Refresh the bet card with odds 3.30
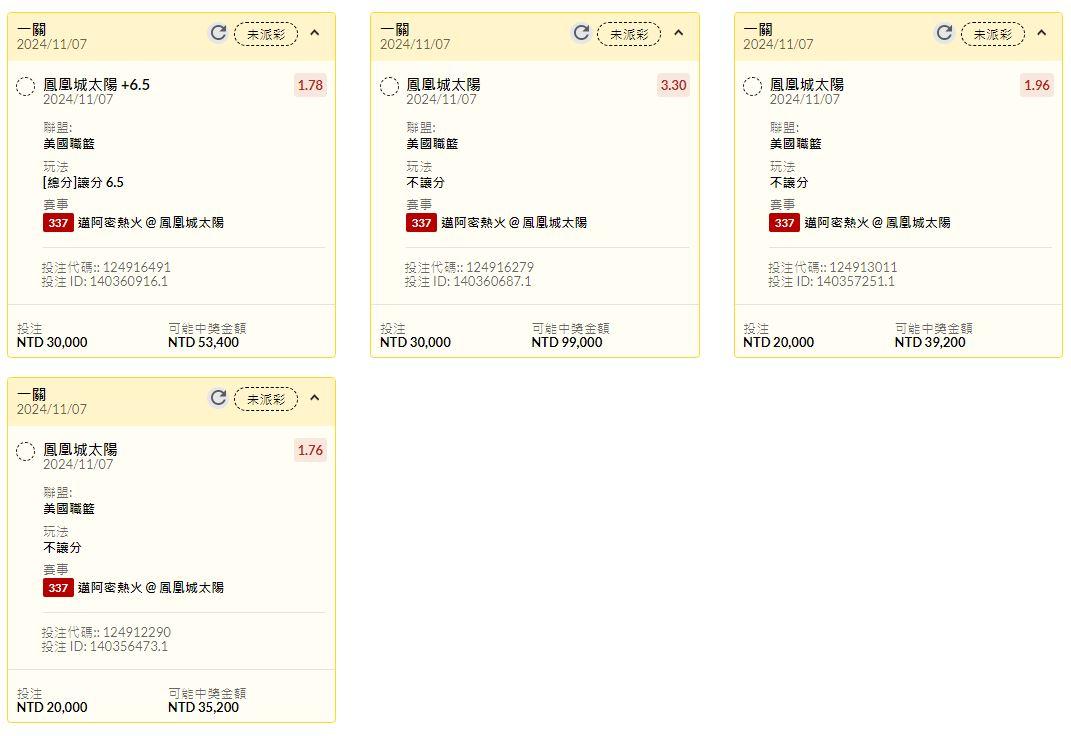This screenshot has height=736, width=1071. pos(581,33)
